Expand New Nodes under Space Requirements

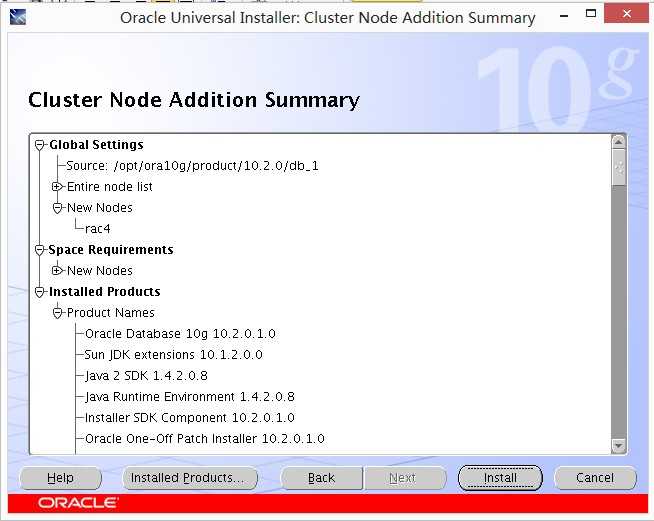click(57, 270)
